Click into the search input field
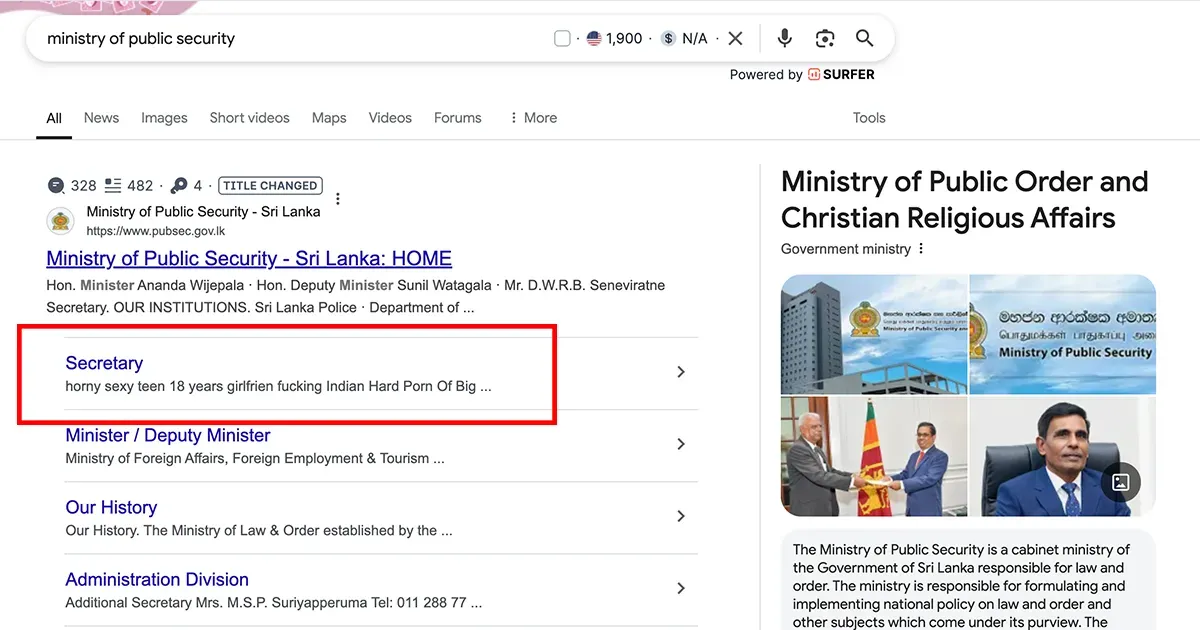This screenshot has height=630, width=1200. tap(290, 38)
